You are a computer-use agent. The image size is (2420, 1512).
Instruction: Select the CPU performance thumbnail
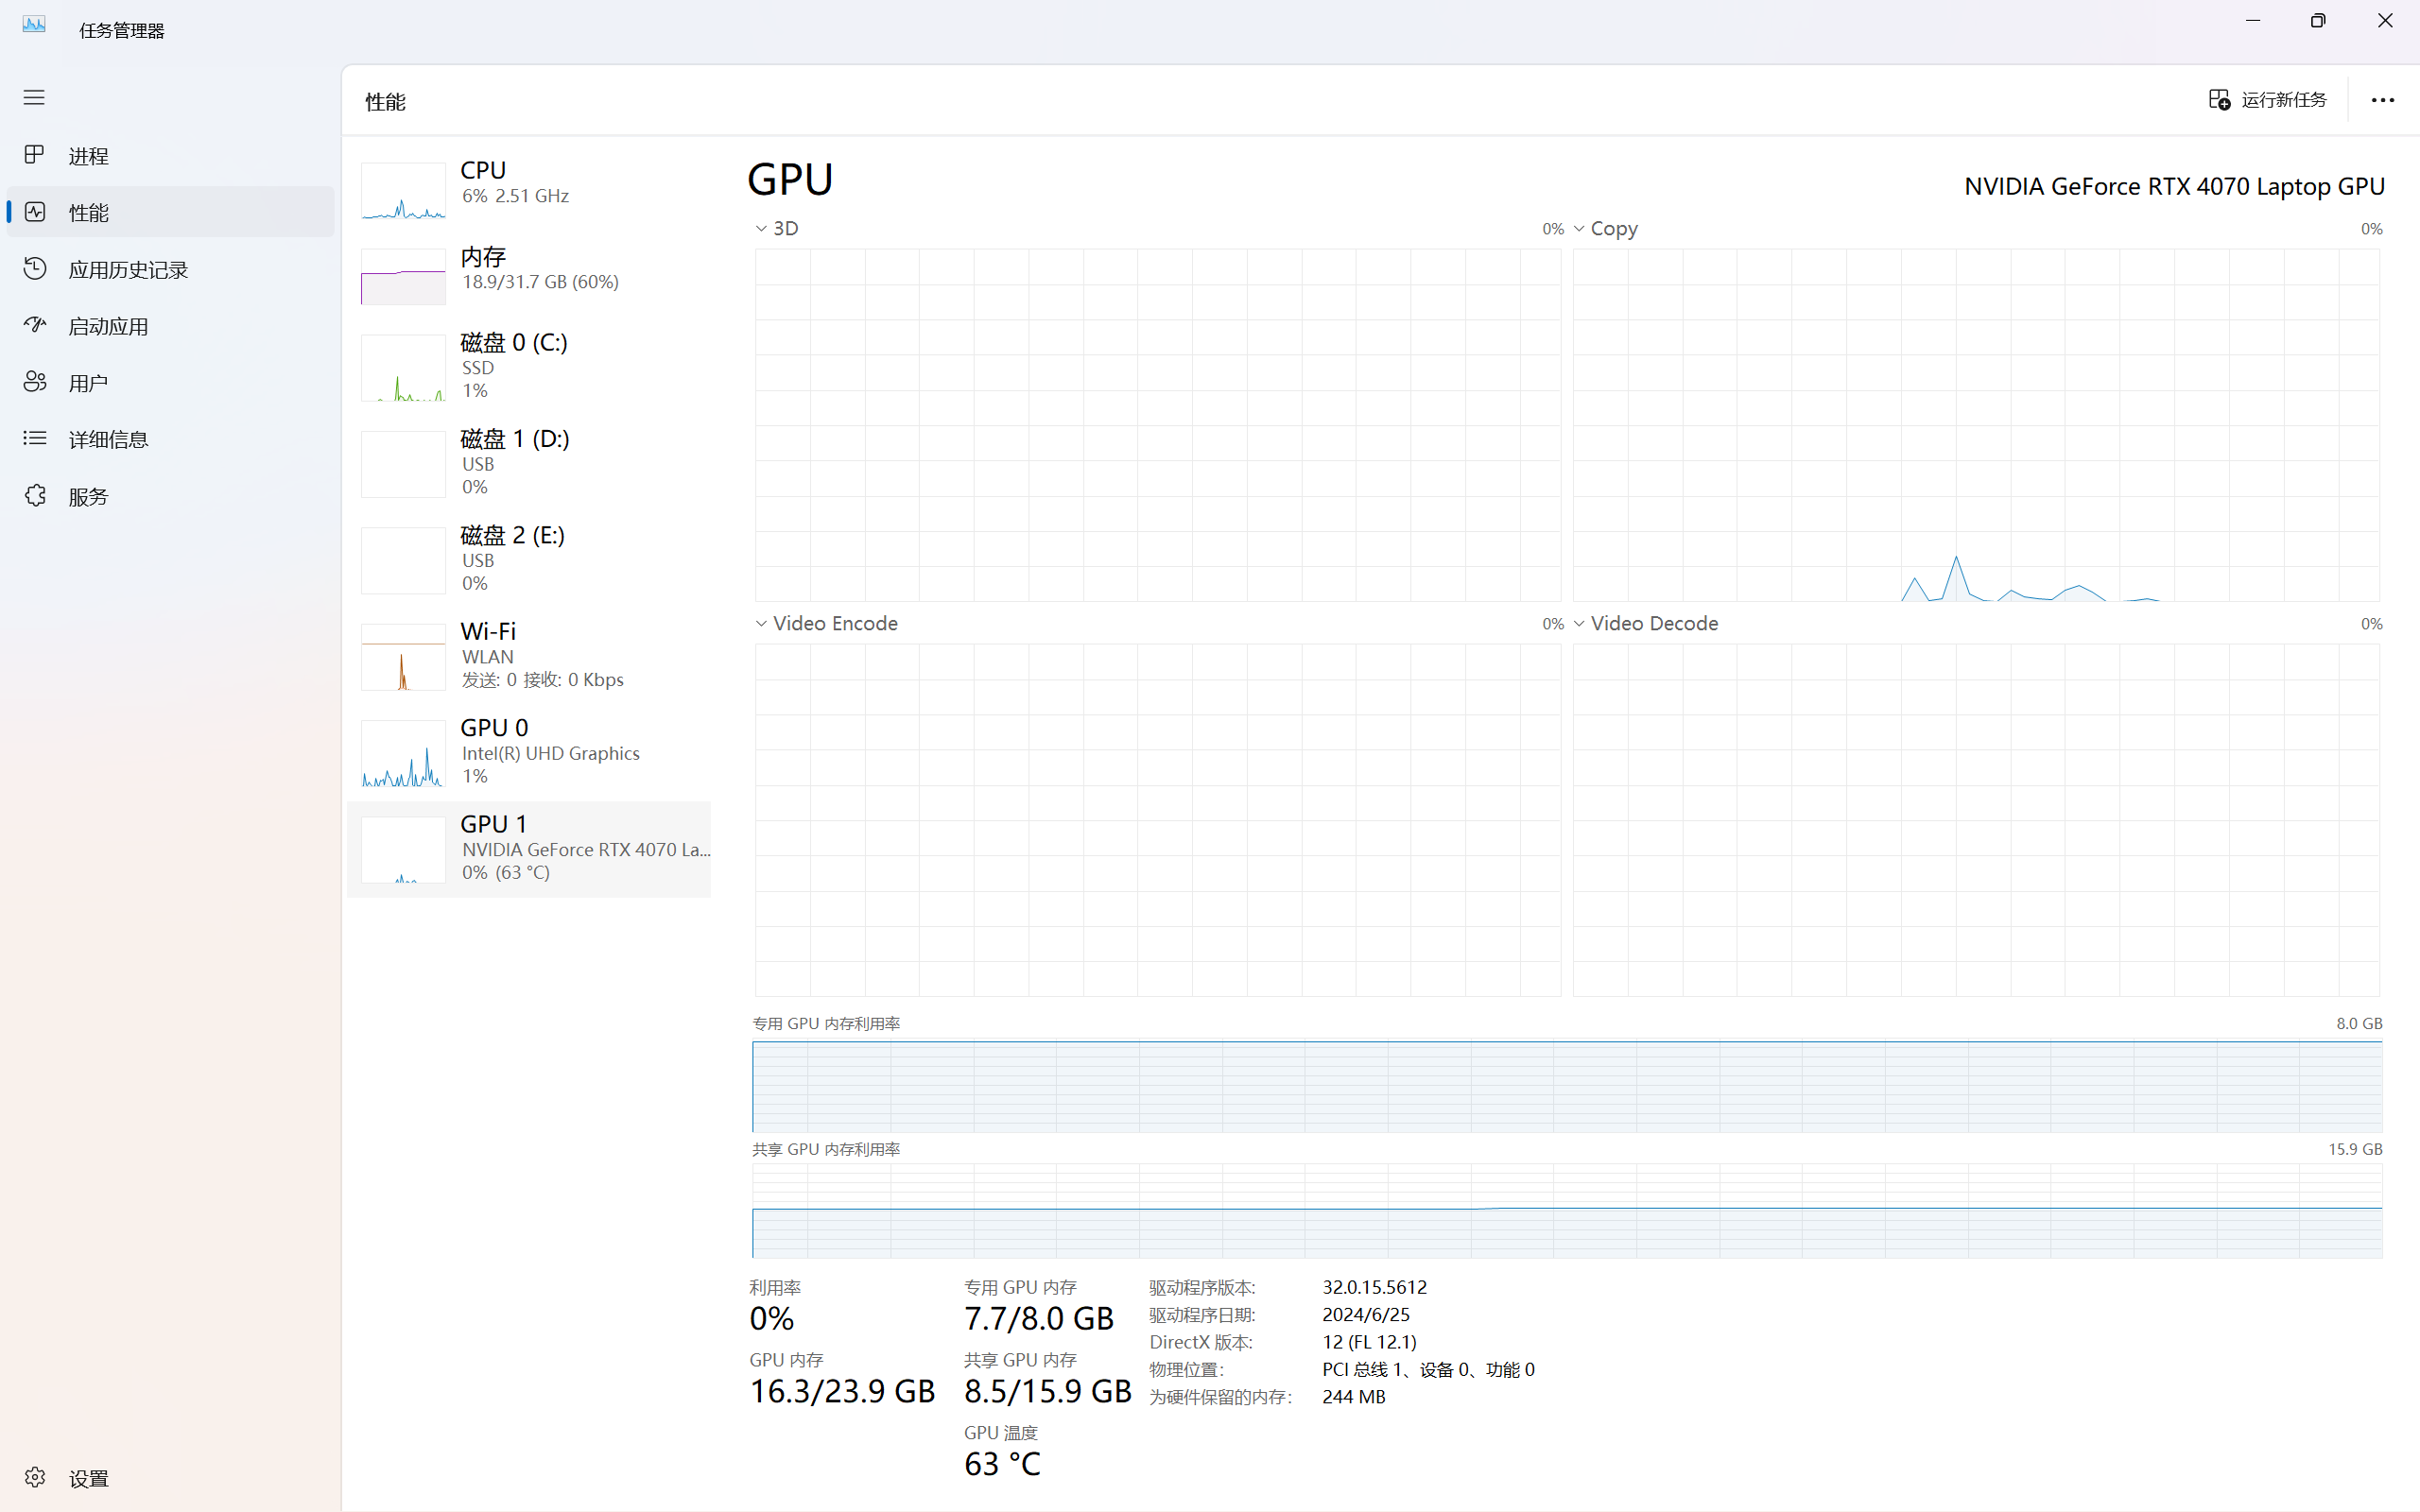(x=404, y=190)
